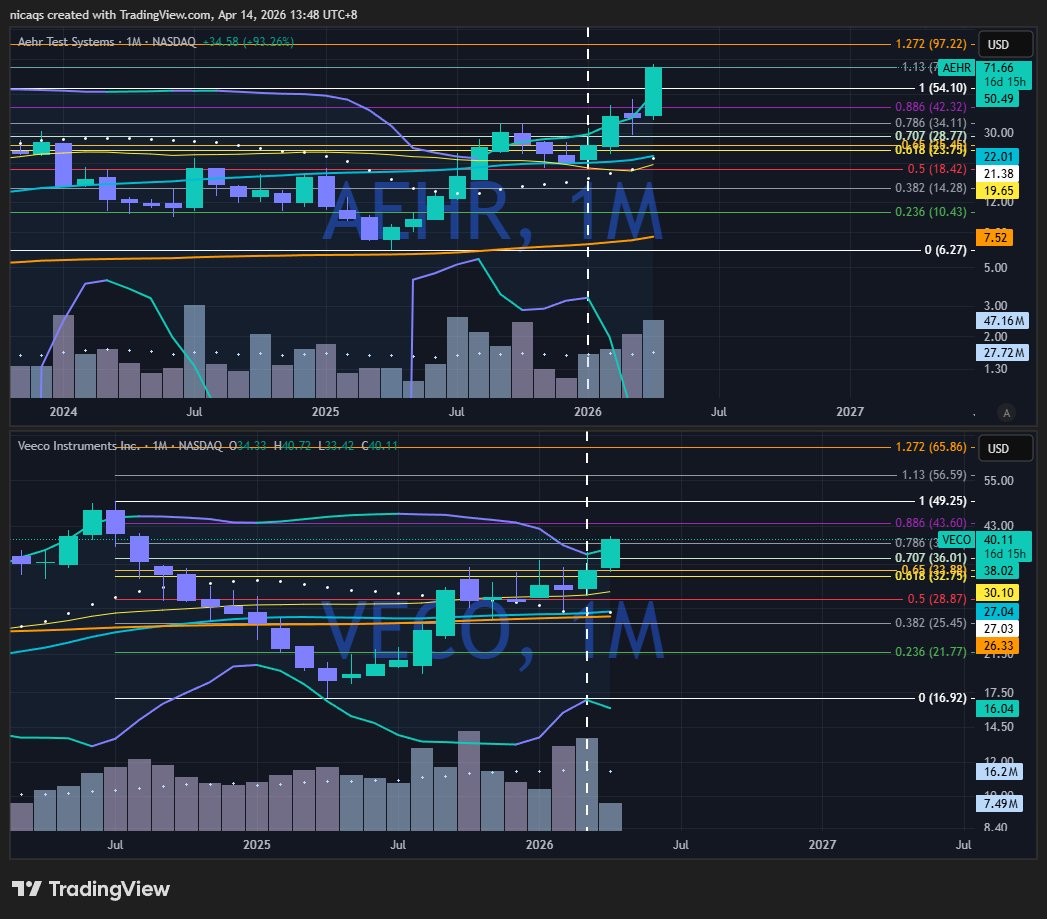Select the Fib level 0.5 (18.42)

click(x=937, y=169)
